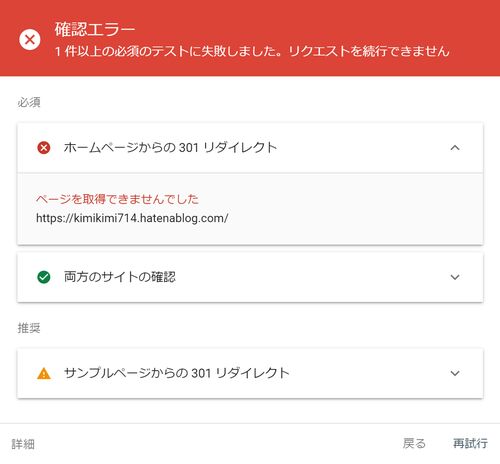Click the ホームページからの 301 リダイレクト row title
Image resolution: width=500 pixels, height=464 pixels.
click(170, 147)
